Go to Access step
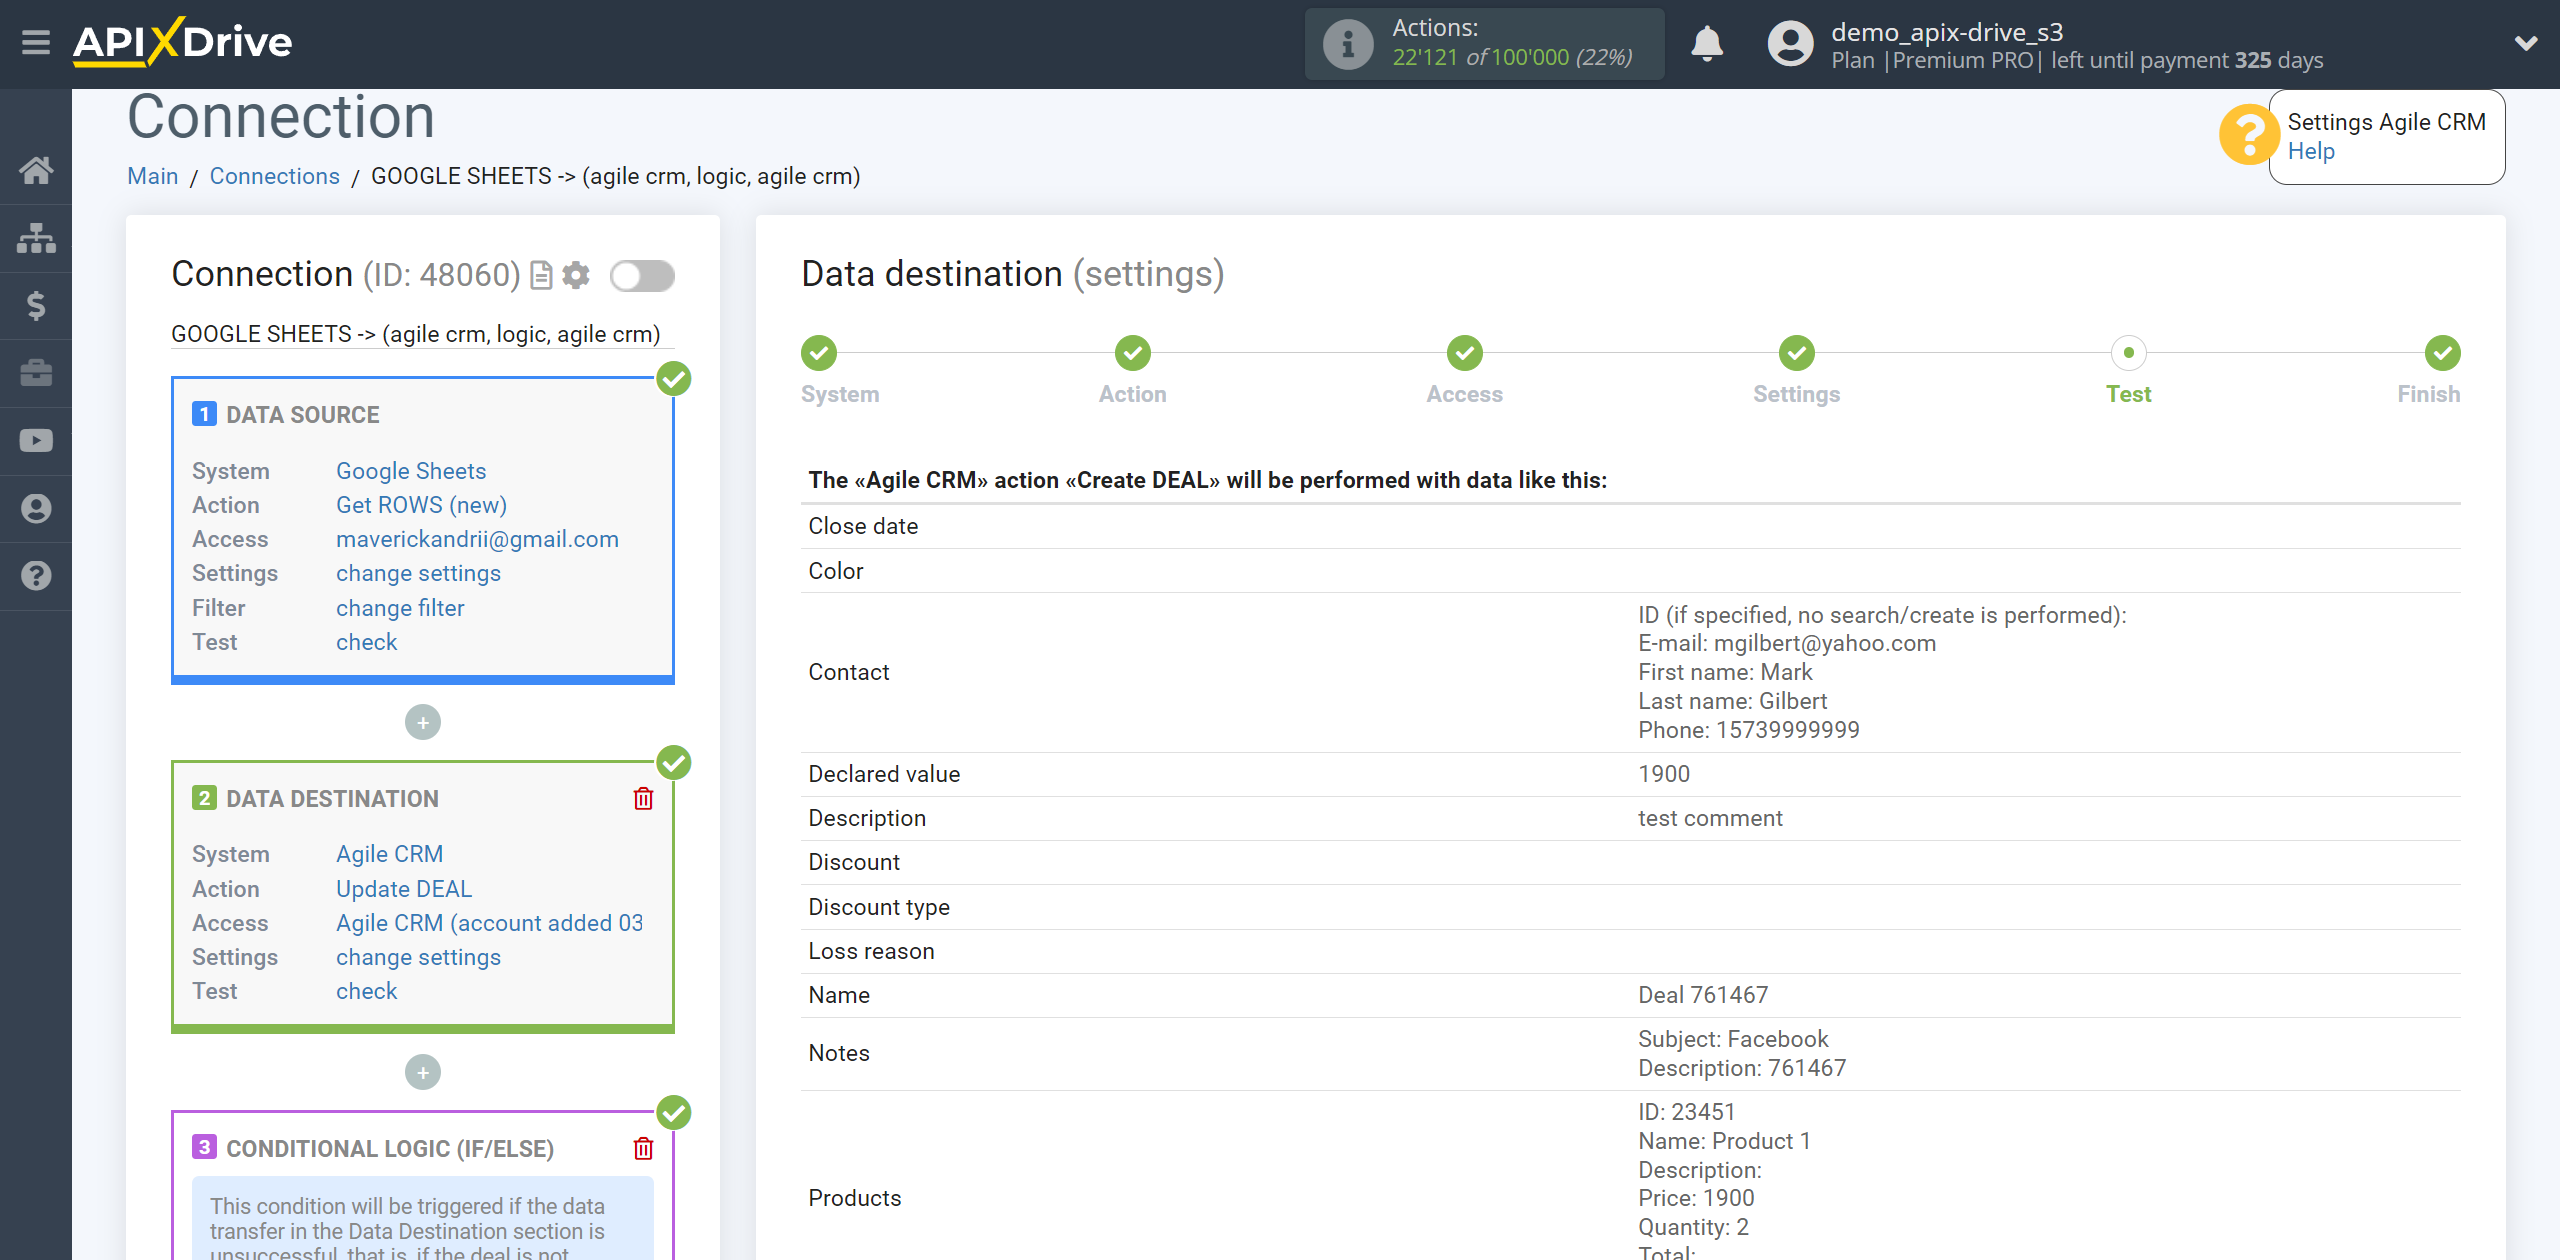This screenshot has width=2560, height=1260. [x=1465, y=353]
